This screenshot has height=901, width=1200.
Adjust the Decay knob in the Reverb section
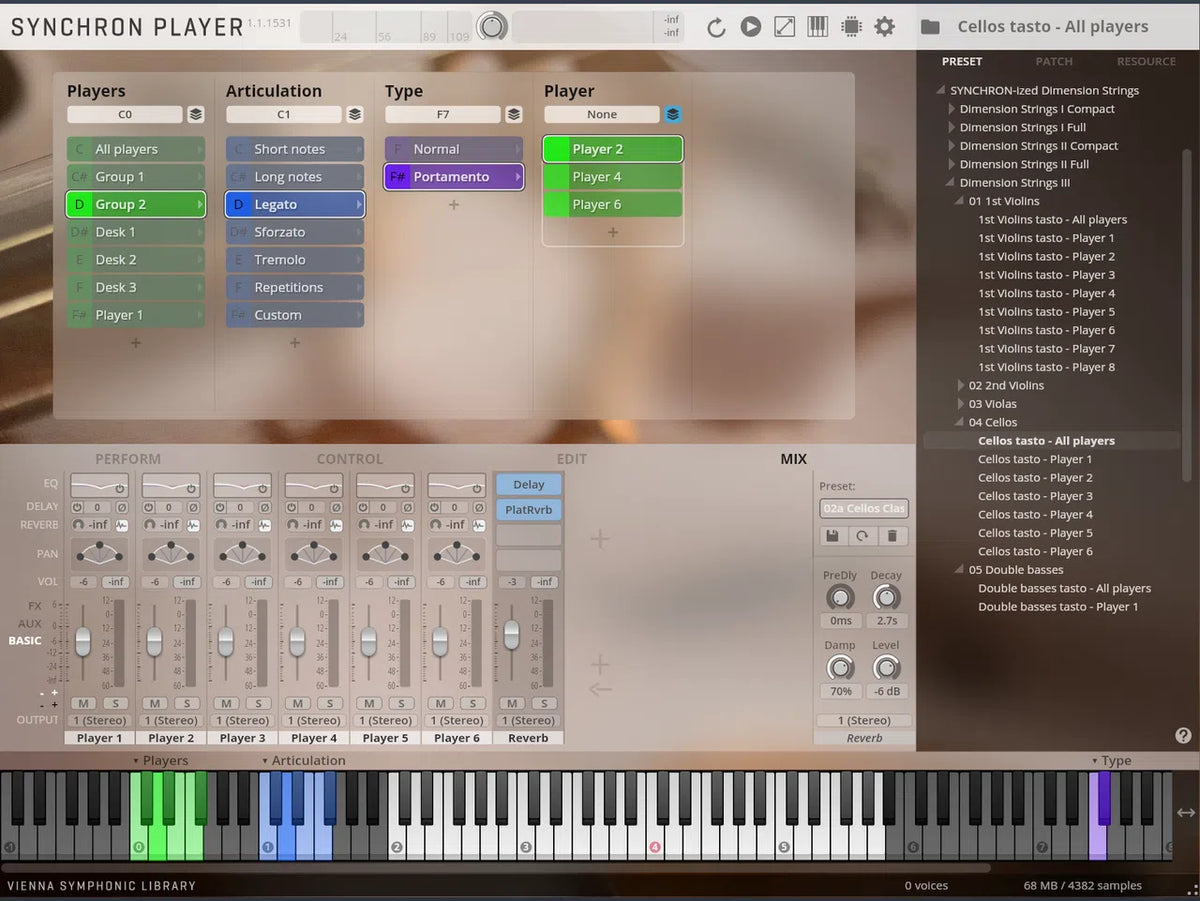point(886,598)
